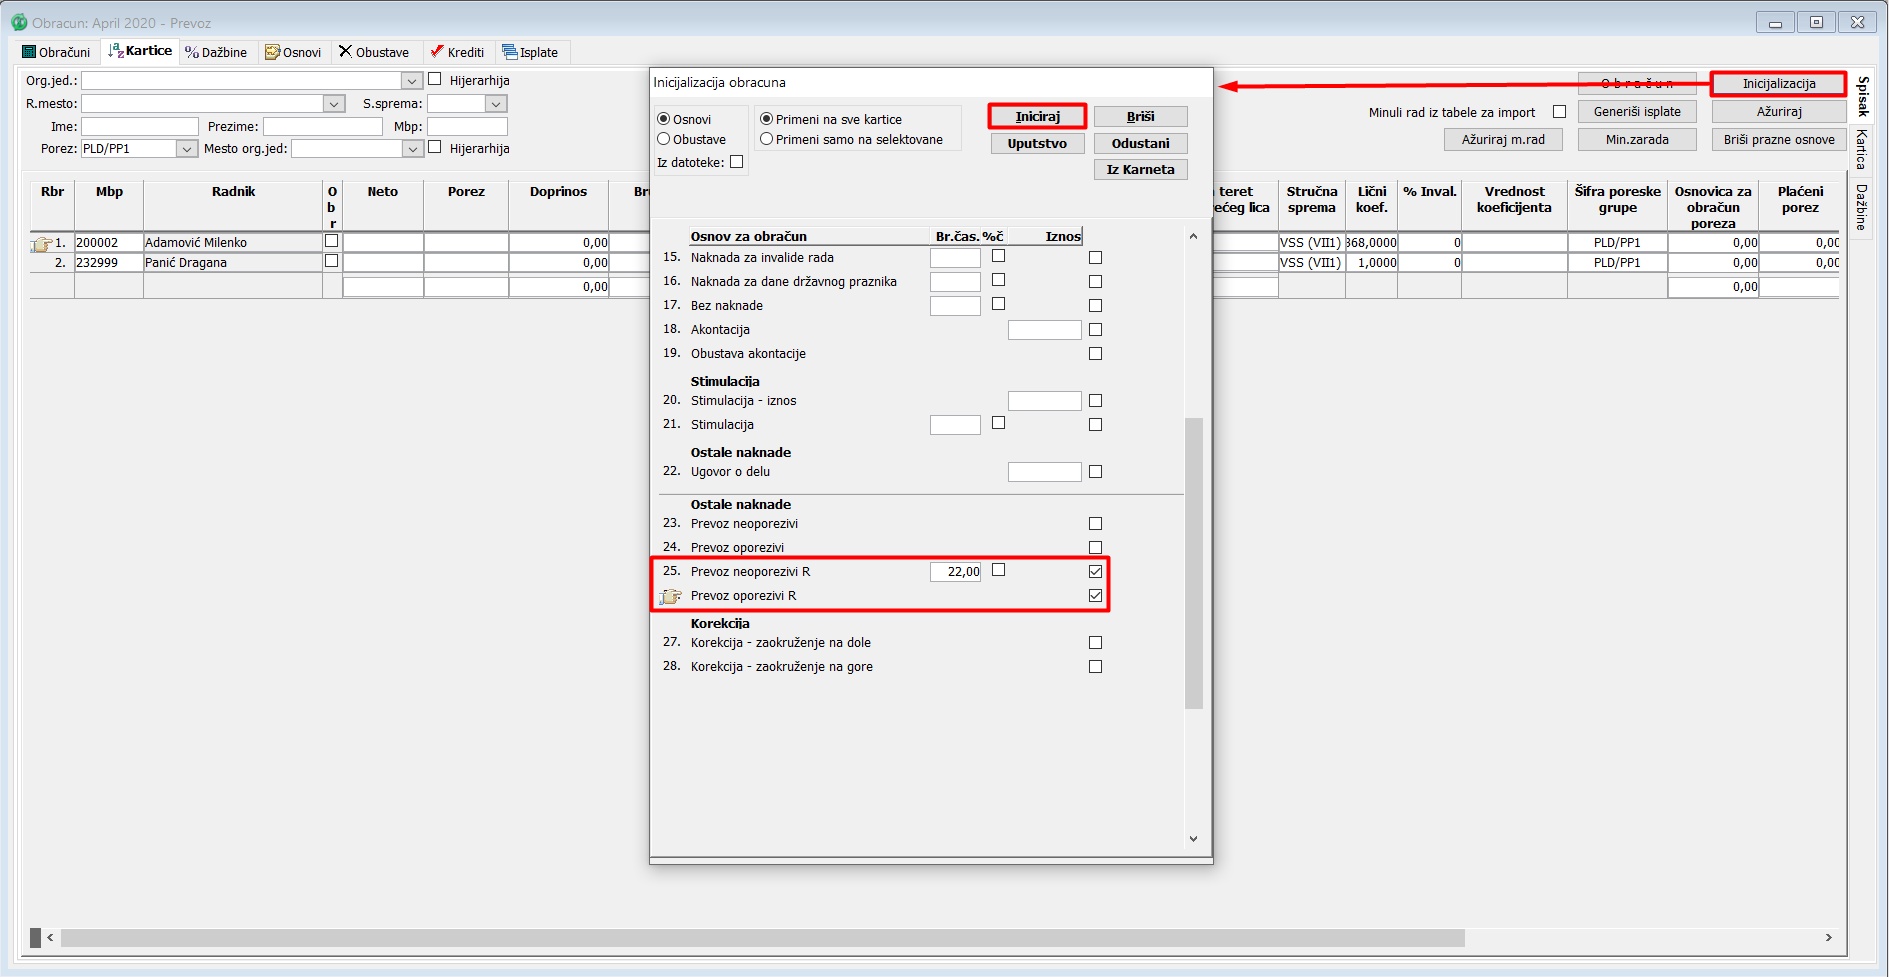Click the hand pointer icon beside Adamović row
Image resolution: width=1889 pixels, height=977 pixels.
[x=41, y=243]
